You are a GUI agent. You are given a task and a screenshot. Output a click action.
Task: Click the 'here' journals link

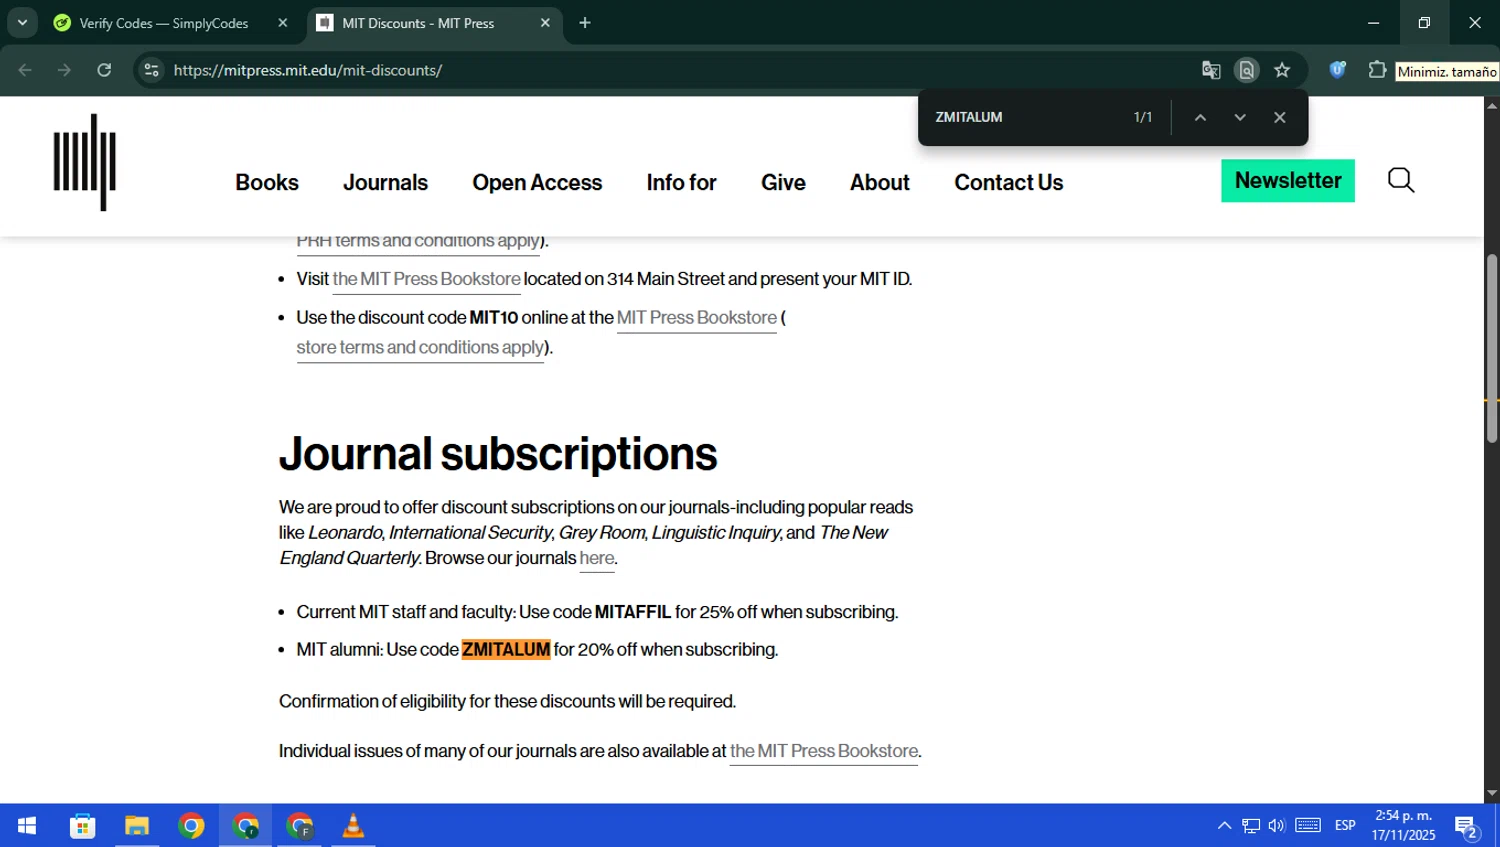(x=597, y=558)
